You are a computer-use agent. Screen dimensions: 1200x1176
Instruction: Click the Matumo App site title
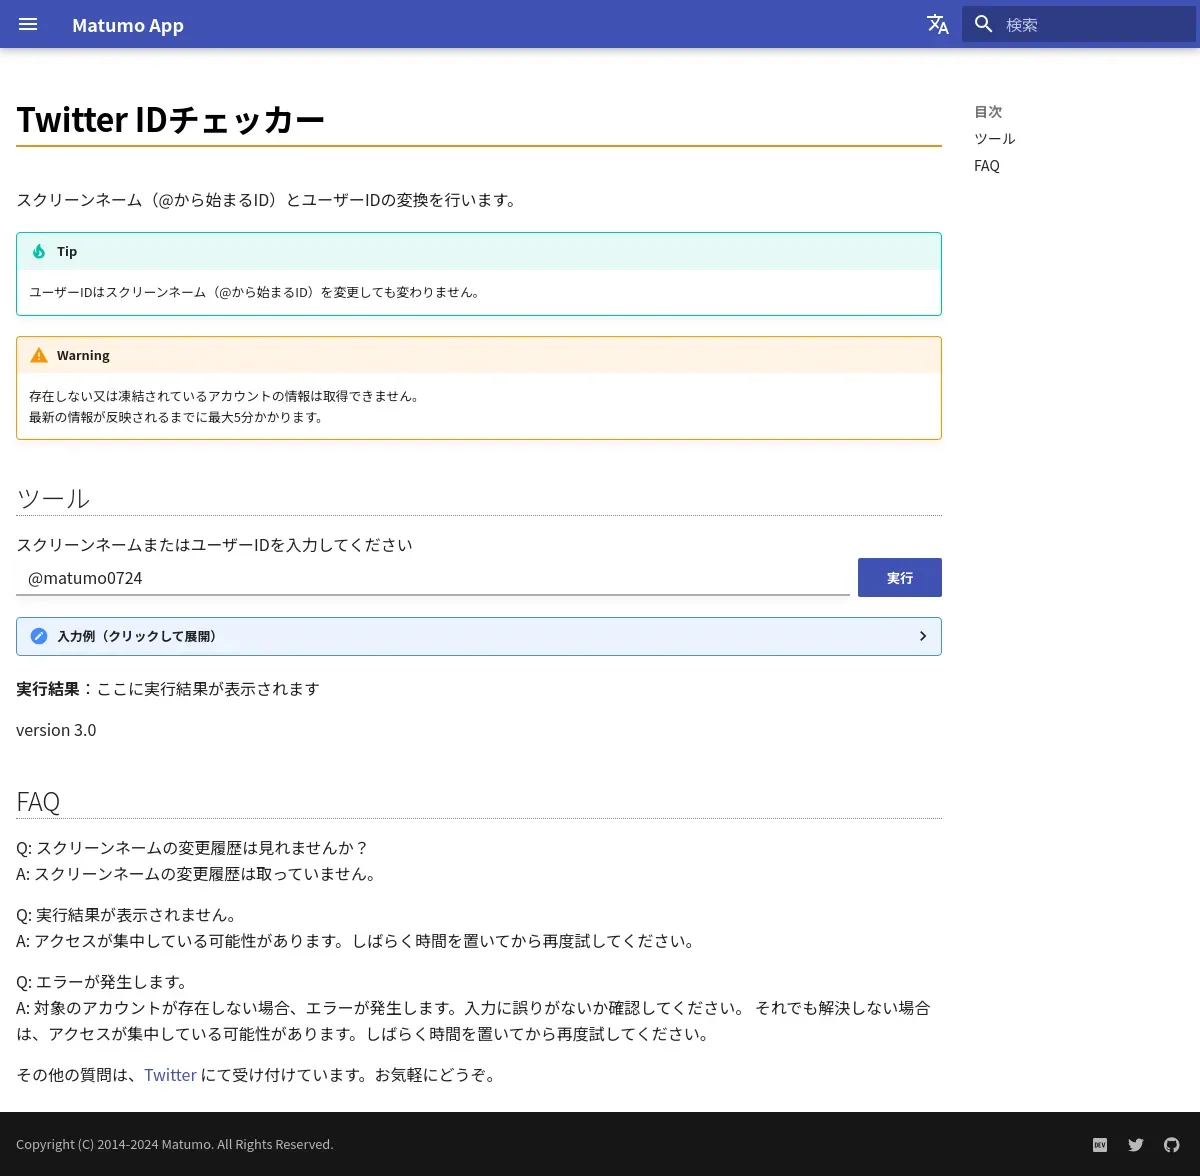tap(128, 25)
